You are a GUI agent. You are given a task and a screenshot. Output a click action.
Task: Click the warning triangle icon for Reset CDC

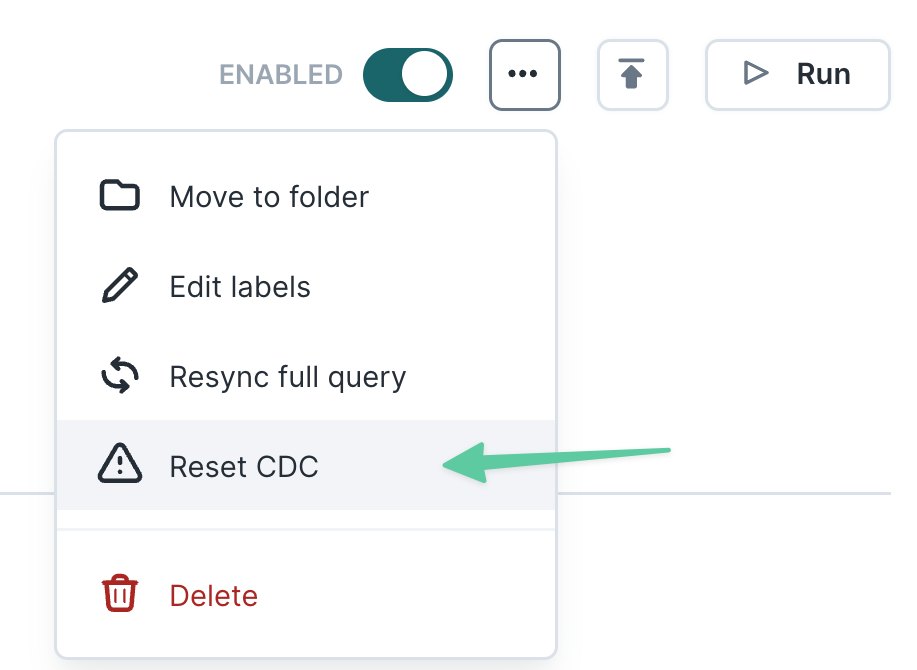120,465
